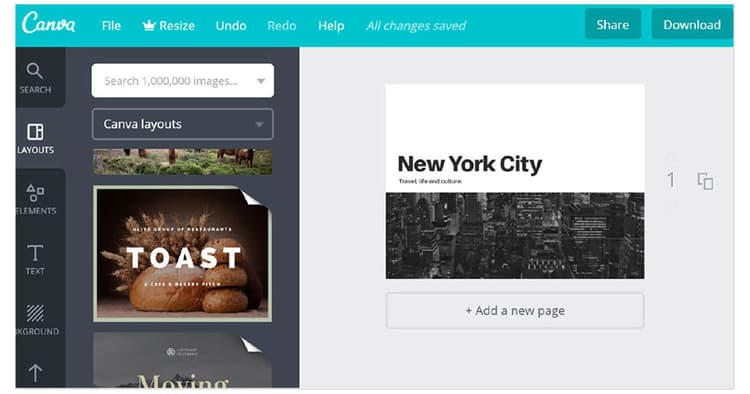Click Undo in the top bar
The height and width of the screenshot is (394, 750).
pyautogui.click(x=231, y=25)
